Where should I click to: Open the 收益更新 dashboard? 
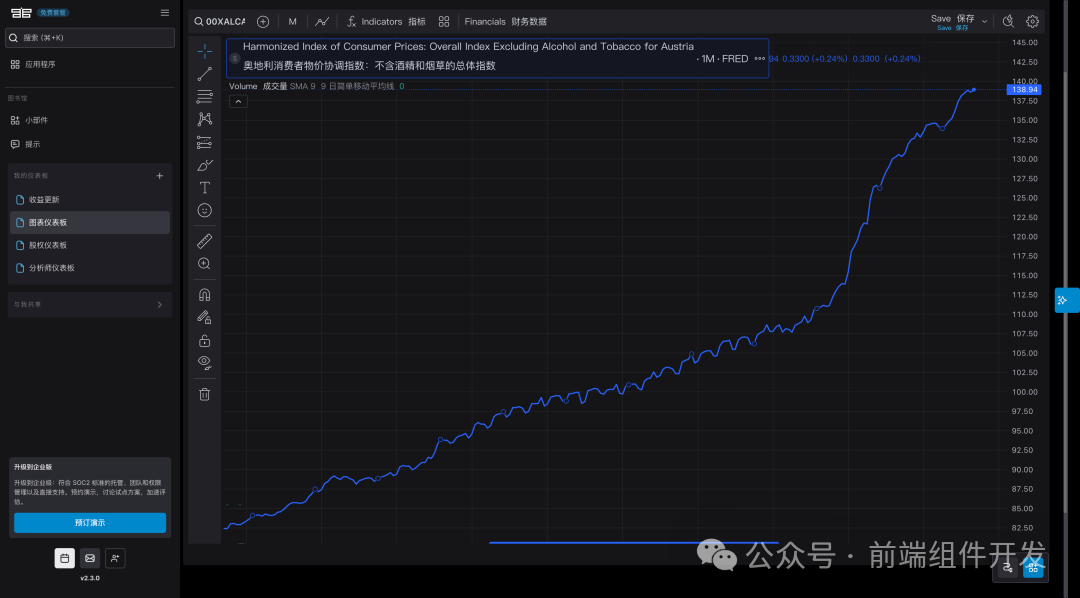pos(90,200)
